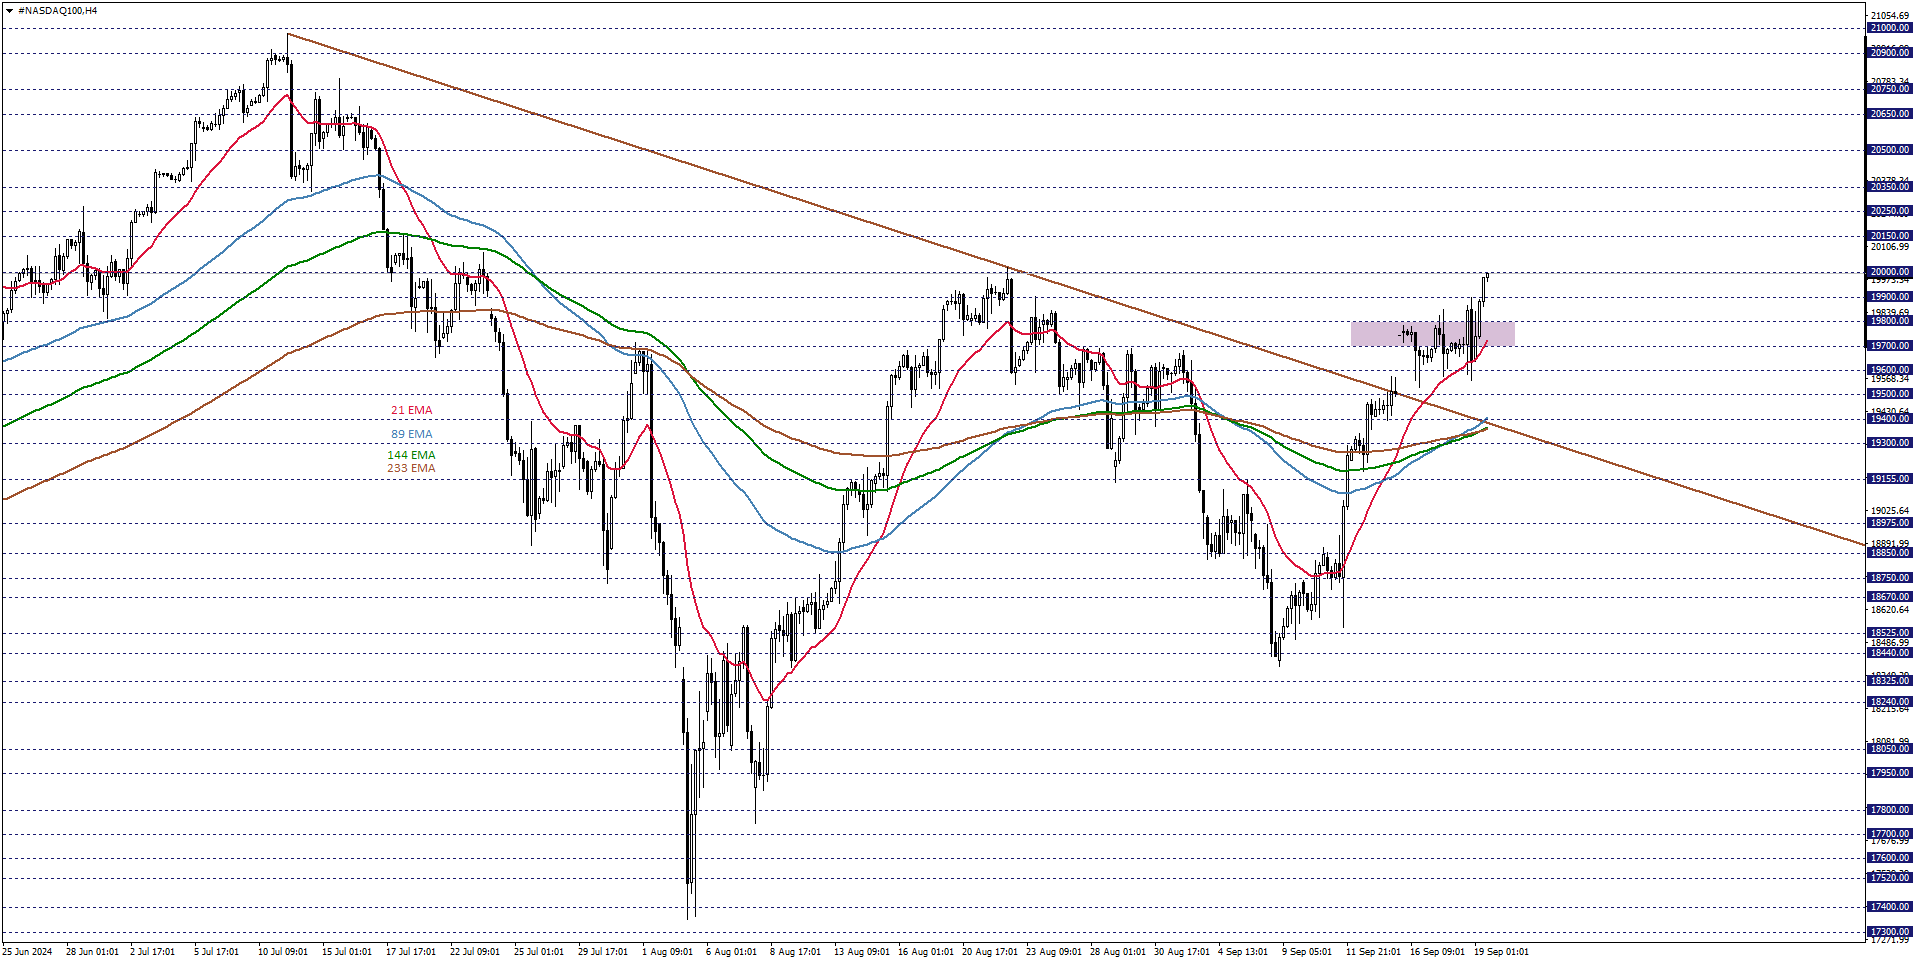Click the 20000.00 price level label
This screenshot has height=963, width=1916.
click(x=1890, y=272)
